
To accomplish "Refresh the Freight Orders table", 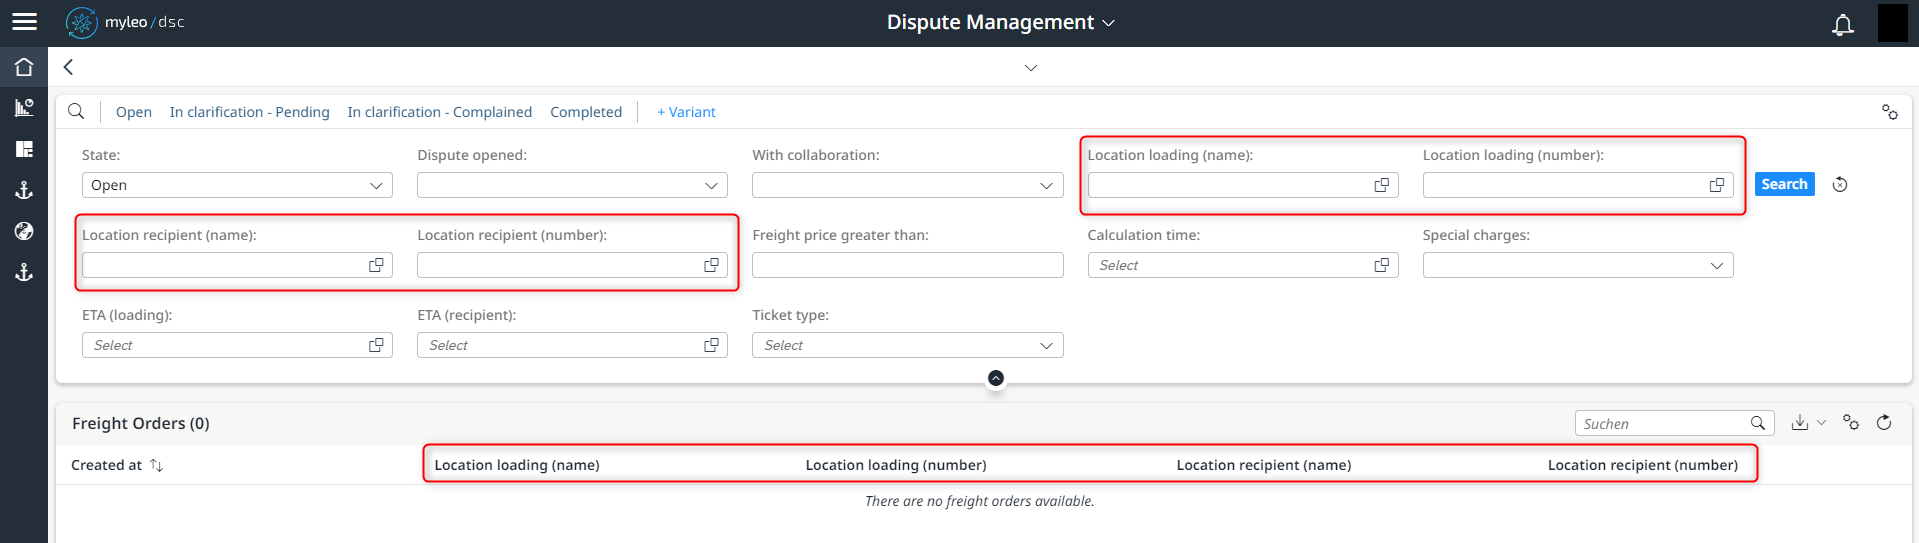I will (x=1884, y=423).
